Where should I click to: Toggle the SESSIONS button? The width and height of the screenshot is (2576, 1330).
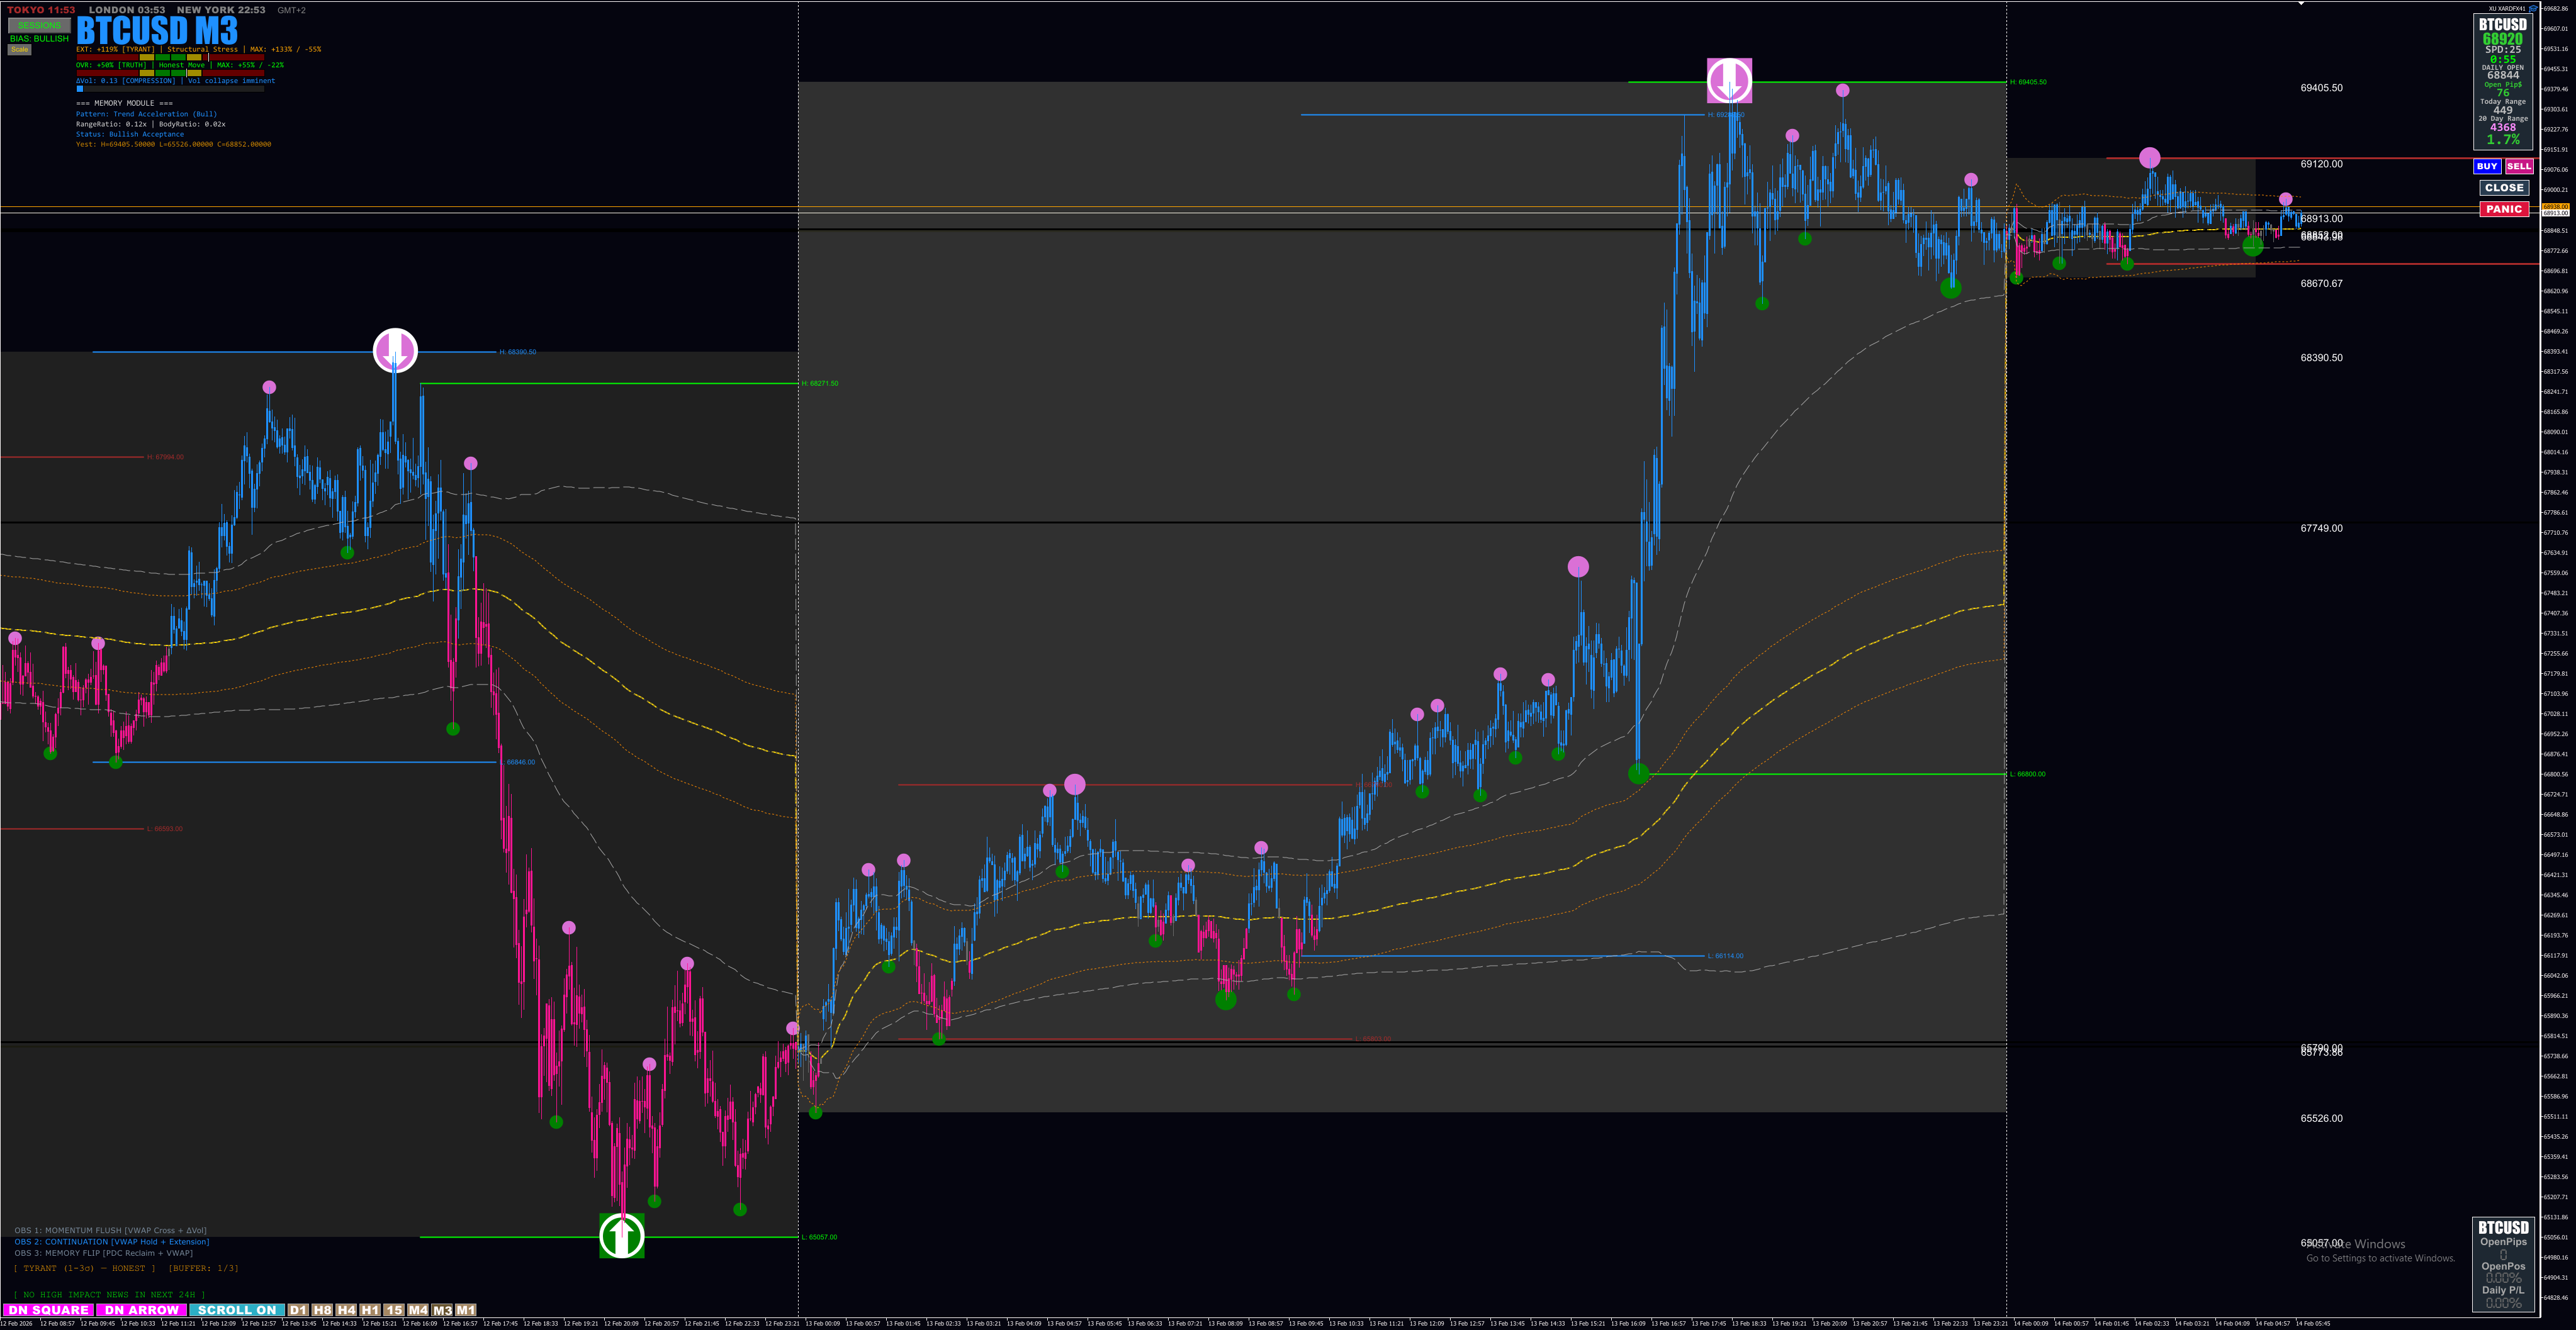click(39, 25)
